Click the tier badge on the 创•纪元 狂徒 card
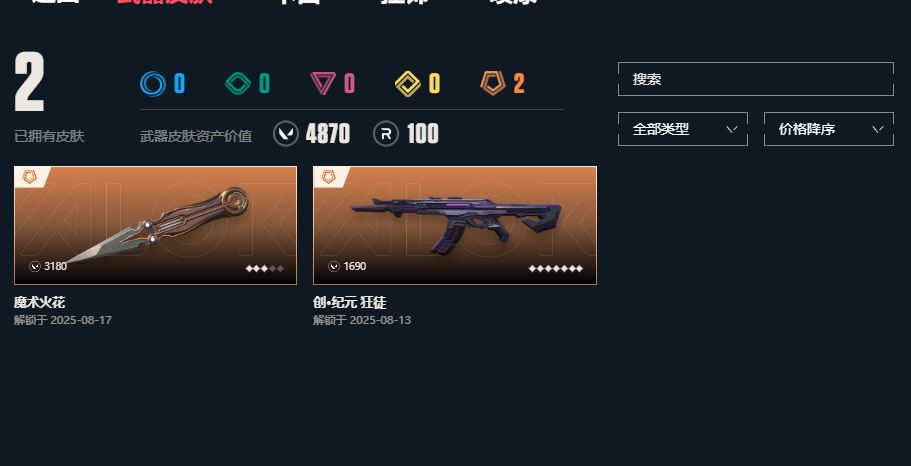This screenshot has width=911, height=466. (x=329, y=177)
